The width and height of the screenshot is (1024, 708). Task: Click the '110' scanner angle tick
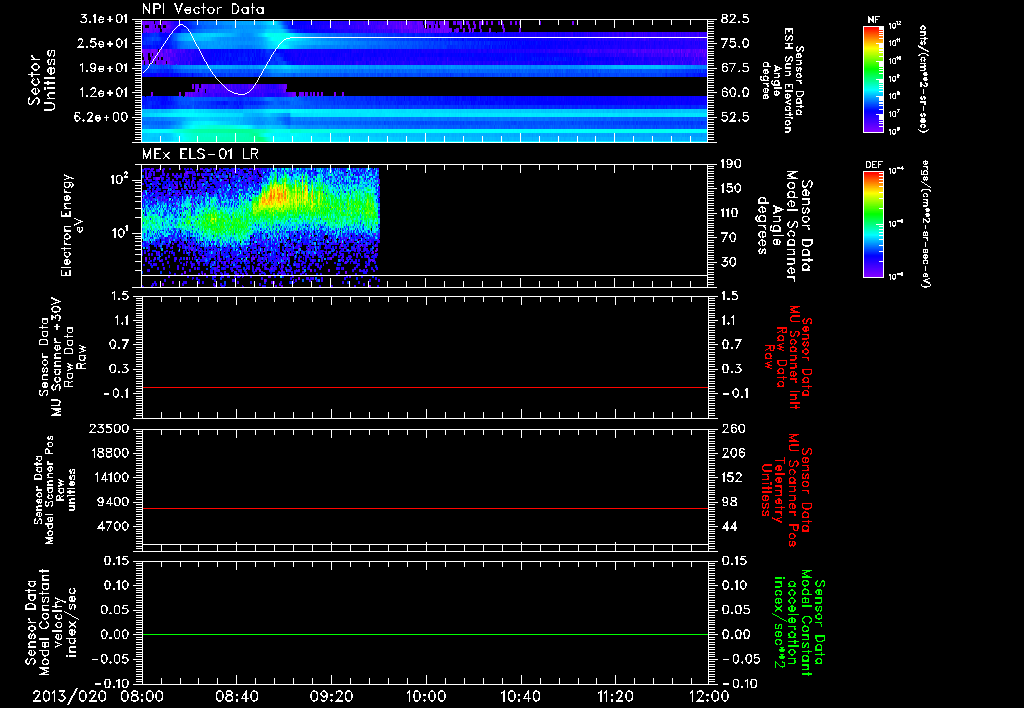click(x=731, y=213)
